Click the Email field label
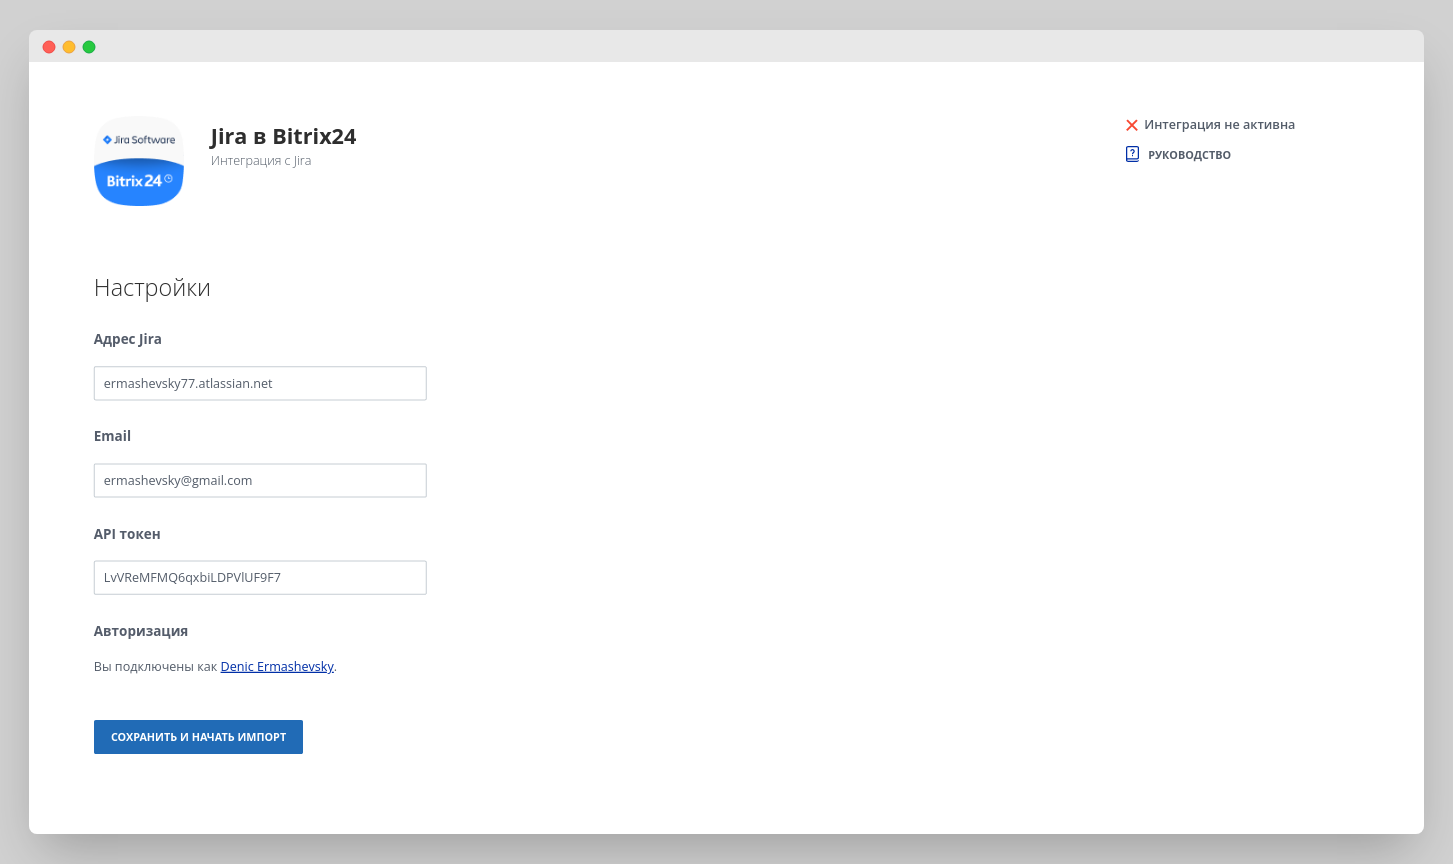Image resolution: width=1453 pixels, height=864 pixels. (112, 436)
